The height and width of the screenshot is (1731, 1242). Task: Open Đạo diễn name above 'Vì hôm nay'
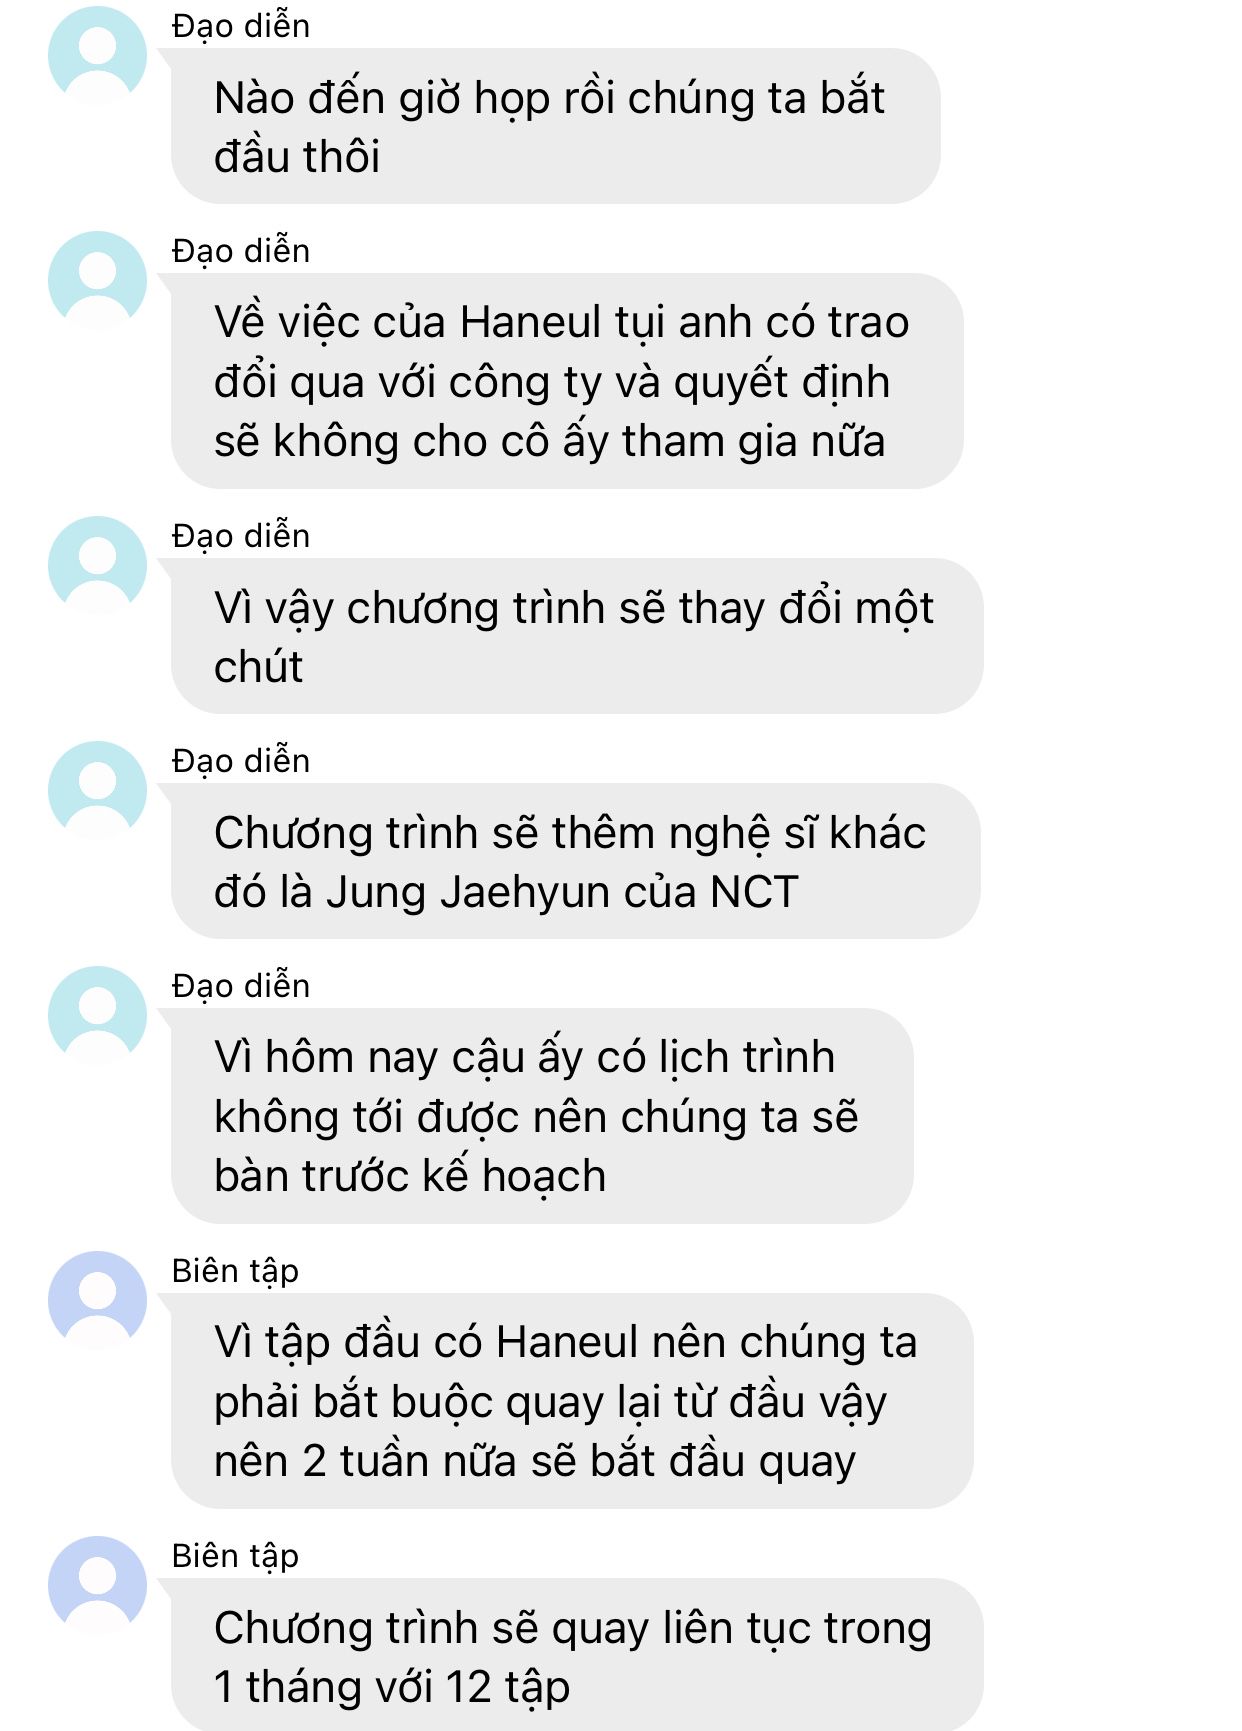point(241,987)
